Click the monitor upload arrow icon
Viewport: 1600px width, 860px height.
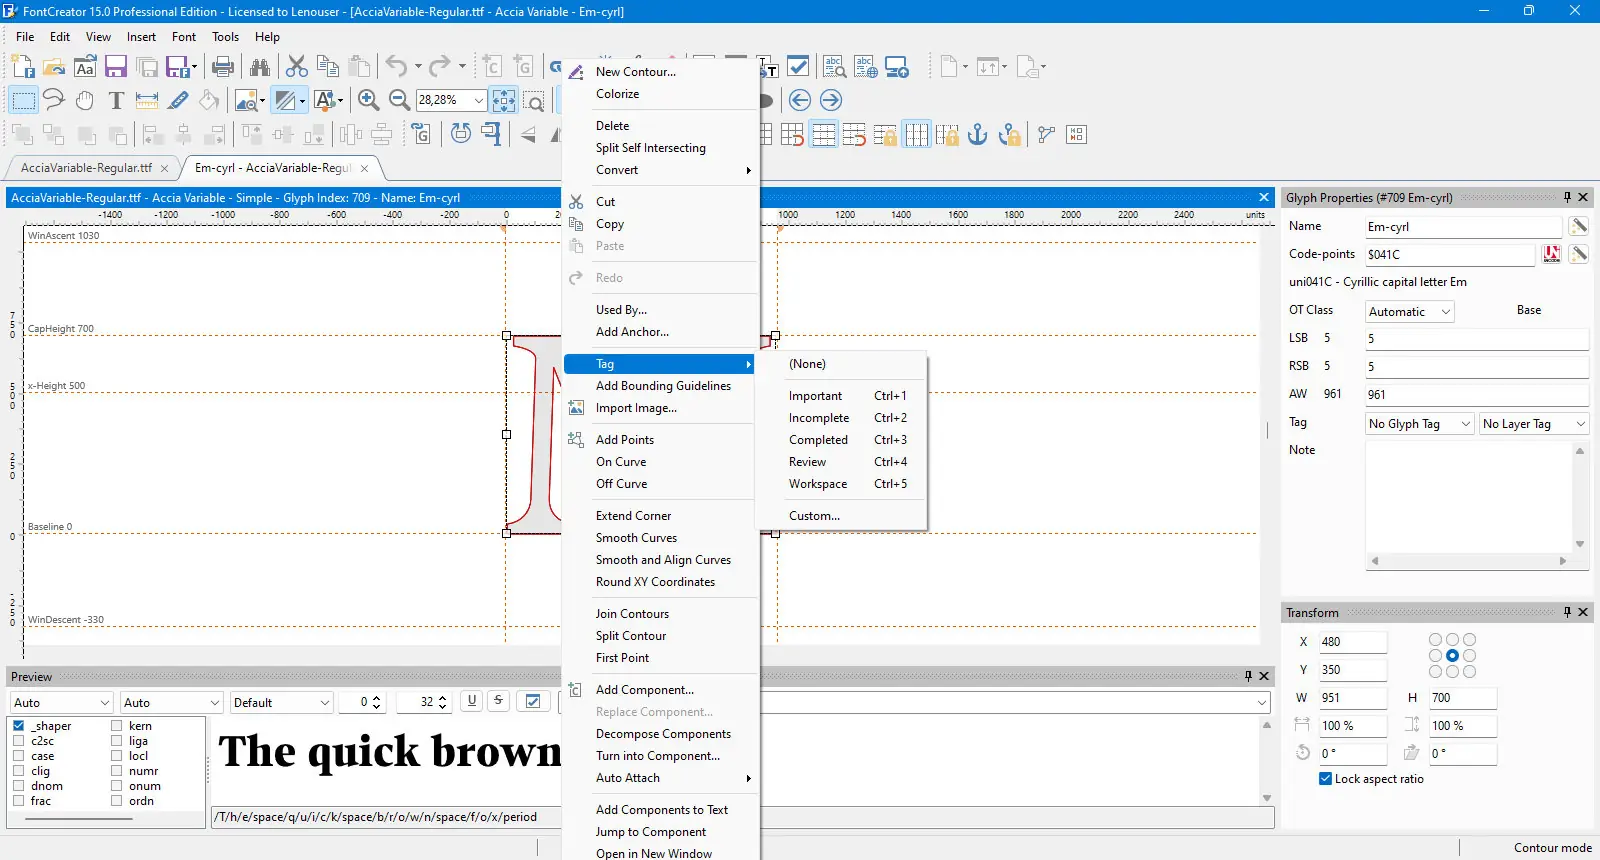click(x=897, y=67)
